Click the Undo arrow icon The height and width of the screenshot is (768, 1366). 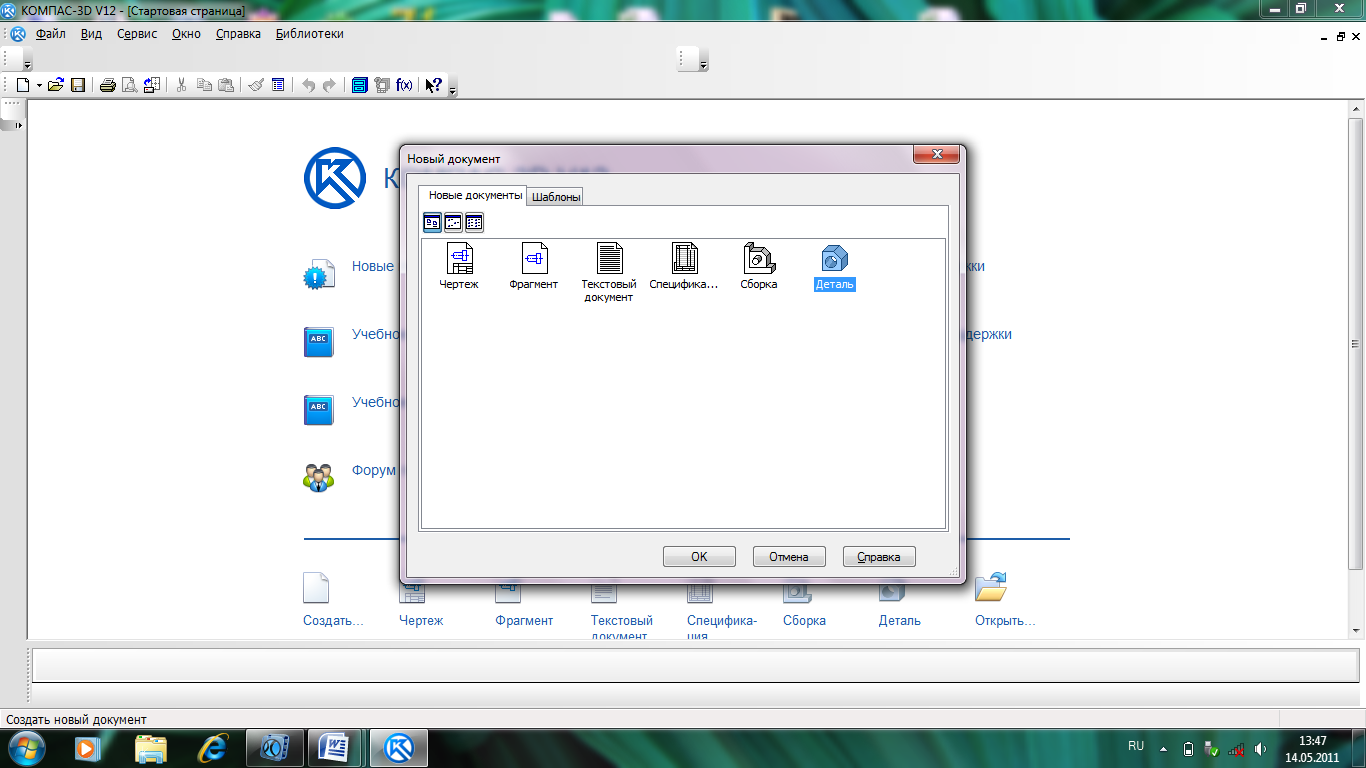(x=308, y=85)
